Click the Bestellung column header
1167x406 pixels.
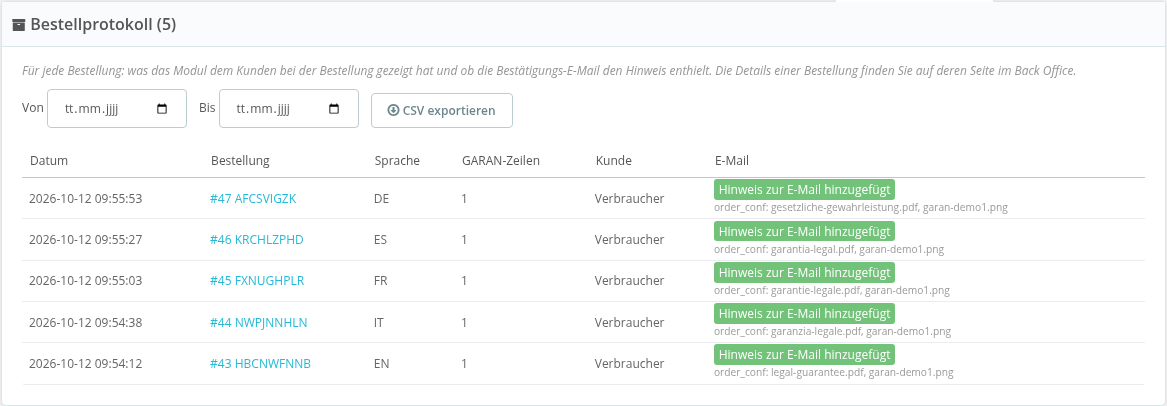(240, 161)
